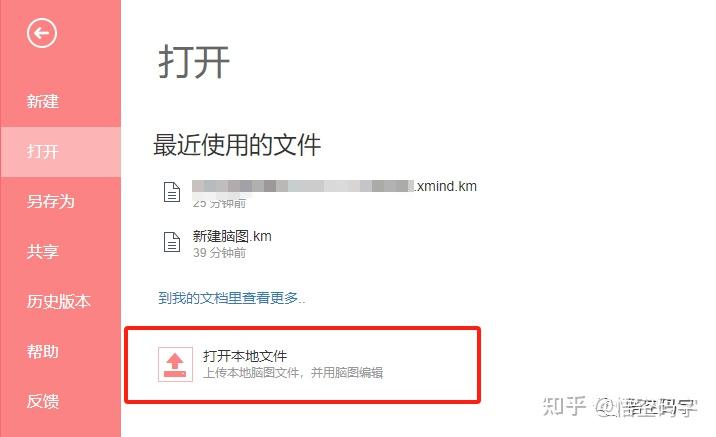Click the back arrow circle icon
The width and height of the screenshot is (716, 437).
click(x=42, y=33)
